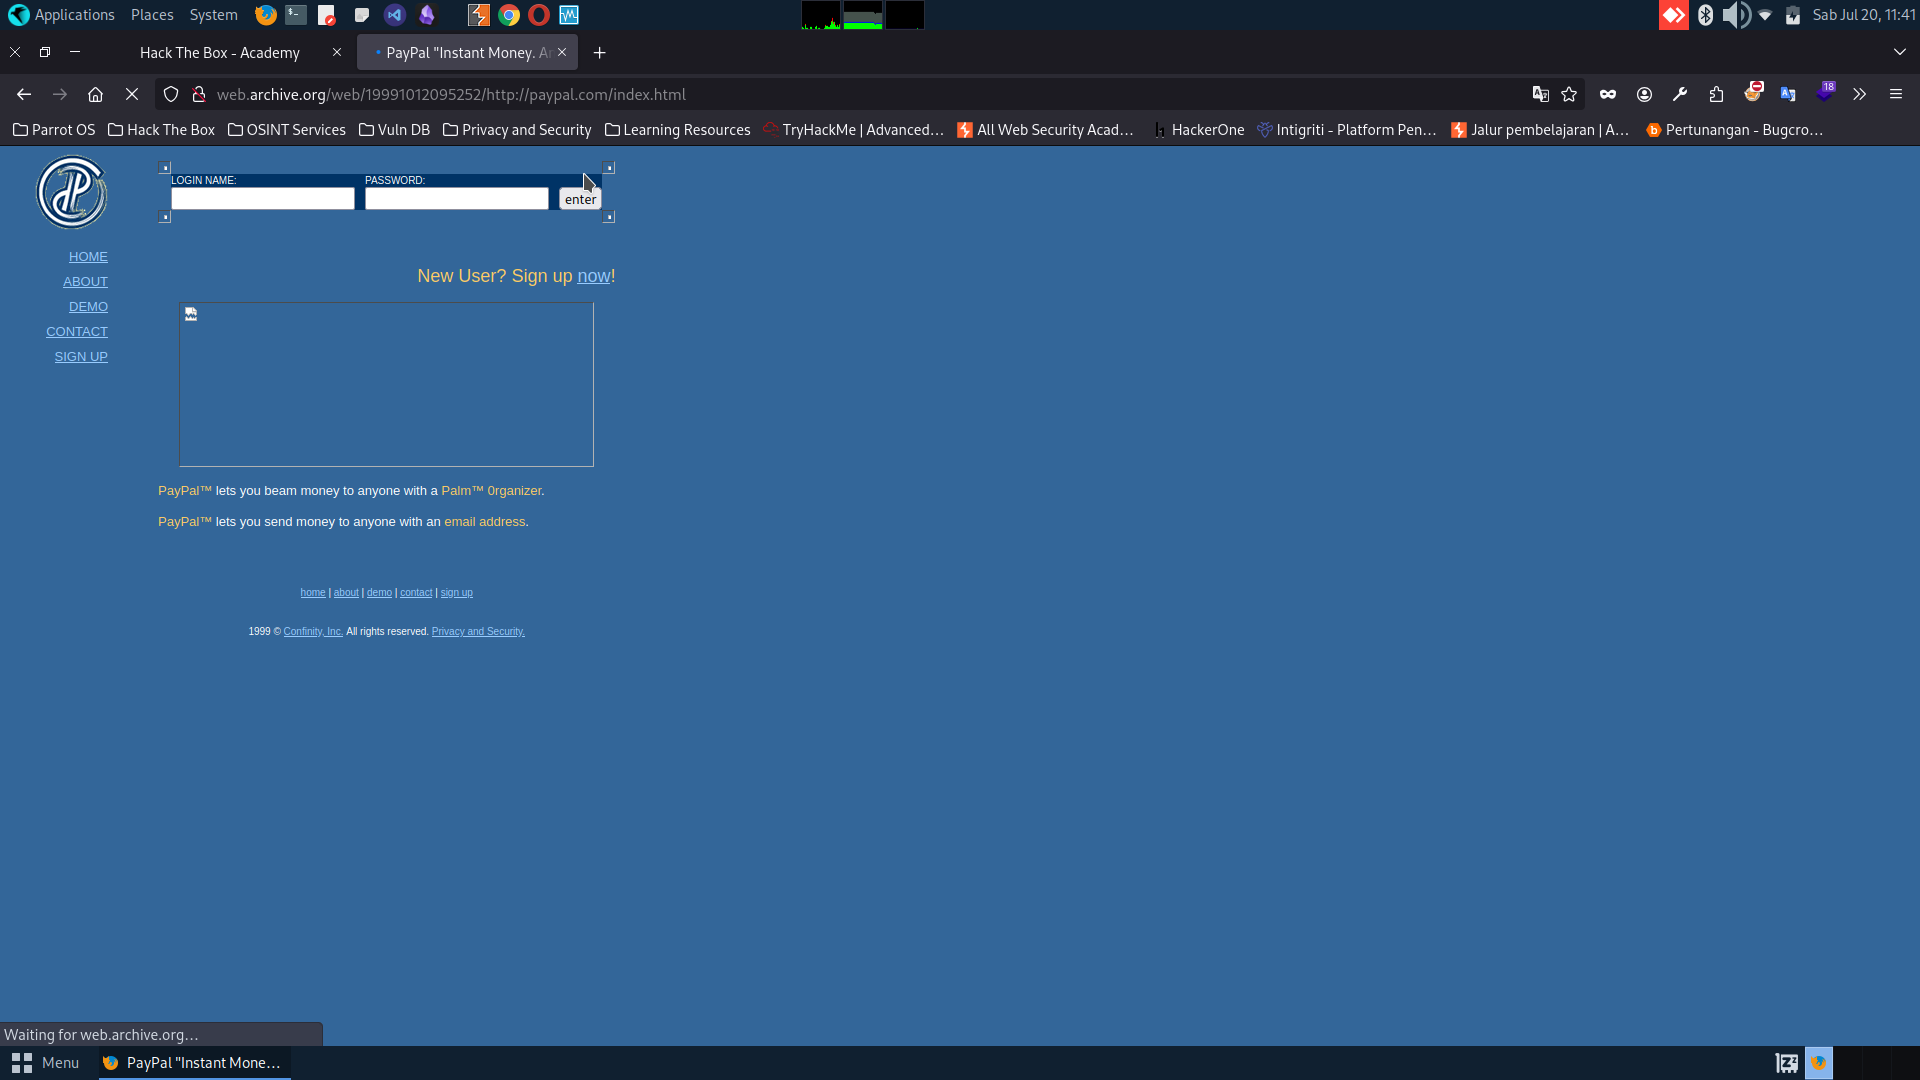Open the System menu
The width and height of the screenshot is (1920, 1080).
(213, 15)
